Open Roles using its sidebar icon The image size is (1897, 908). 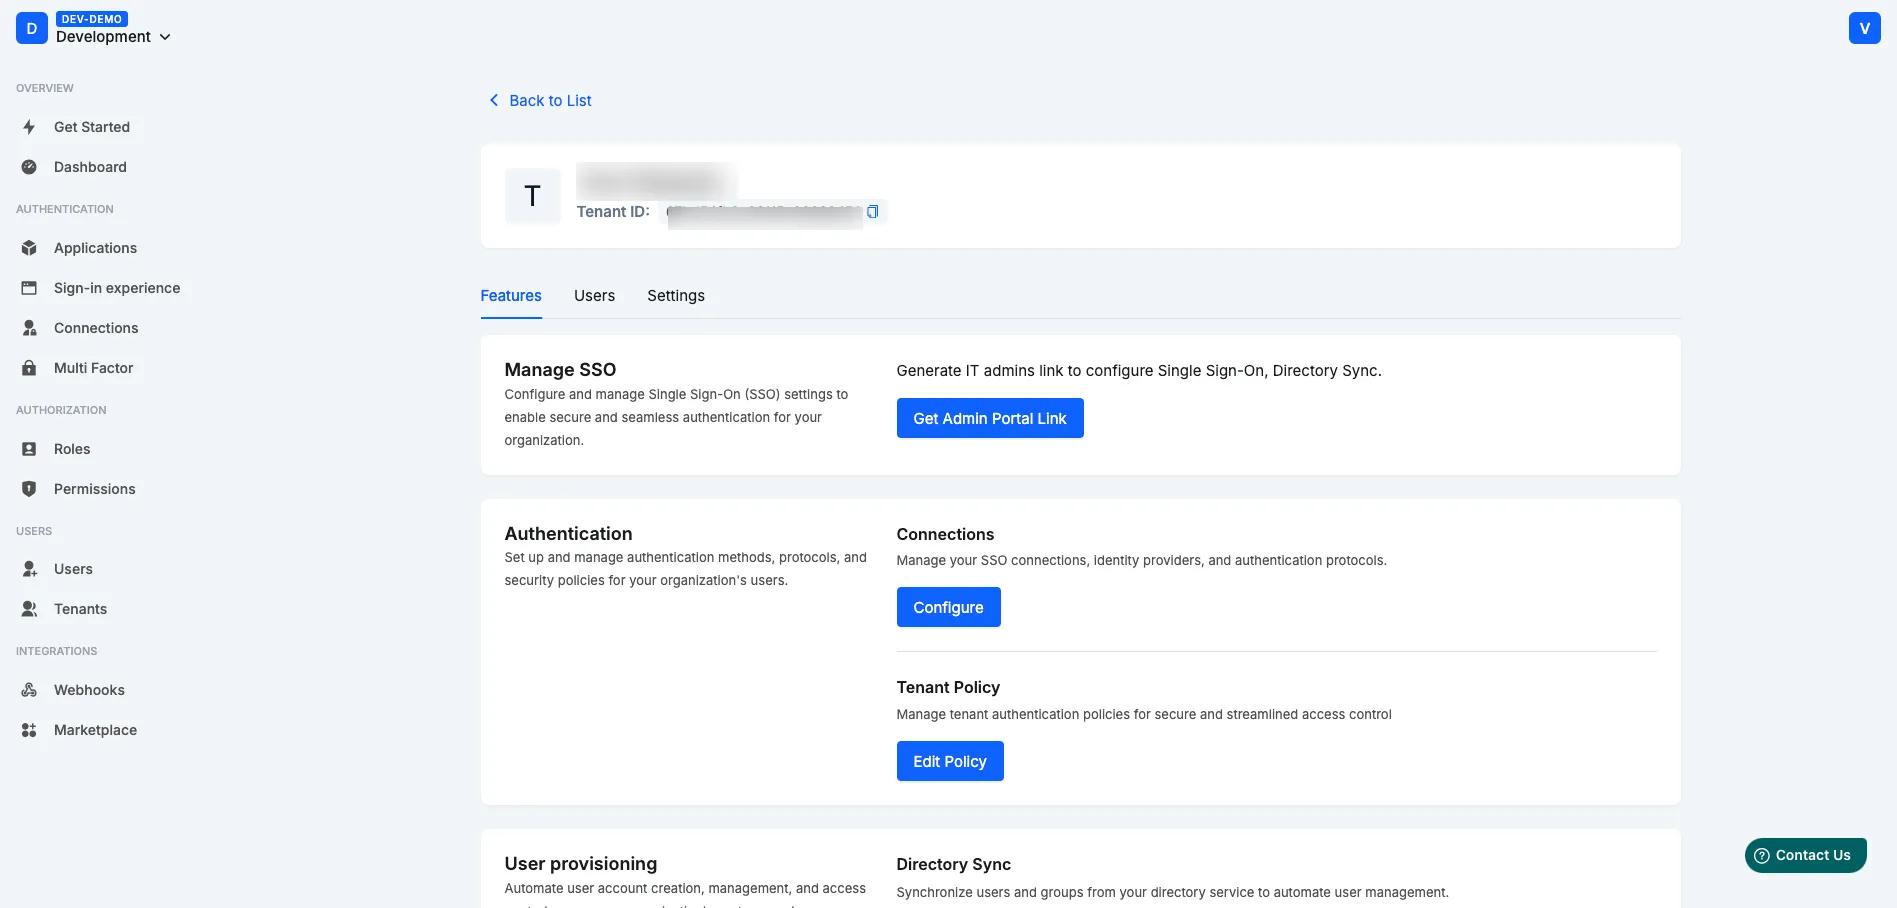point(28,449)
